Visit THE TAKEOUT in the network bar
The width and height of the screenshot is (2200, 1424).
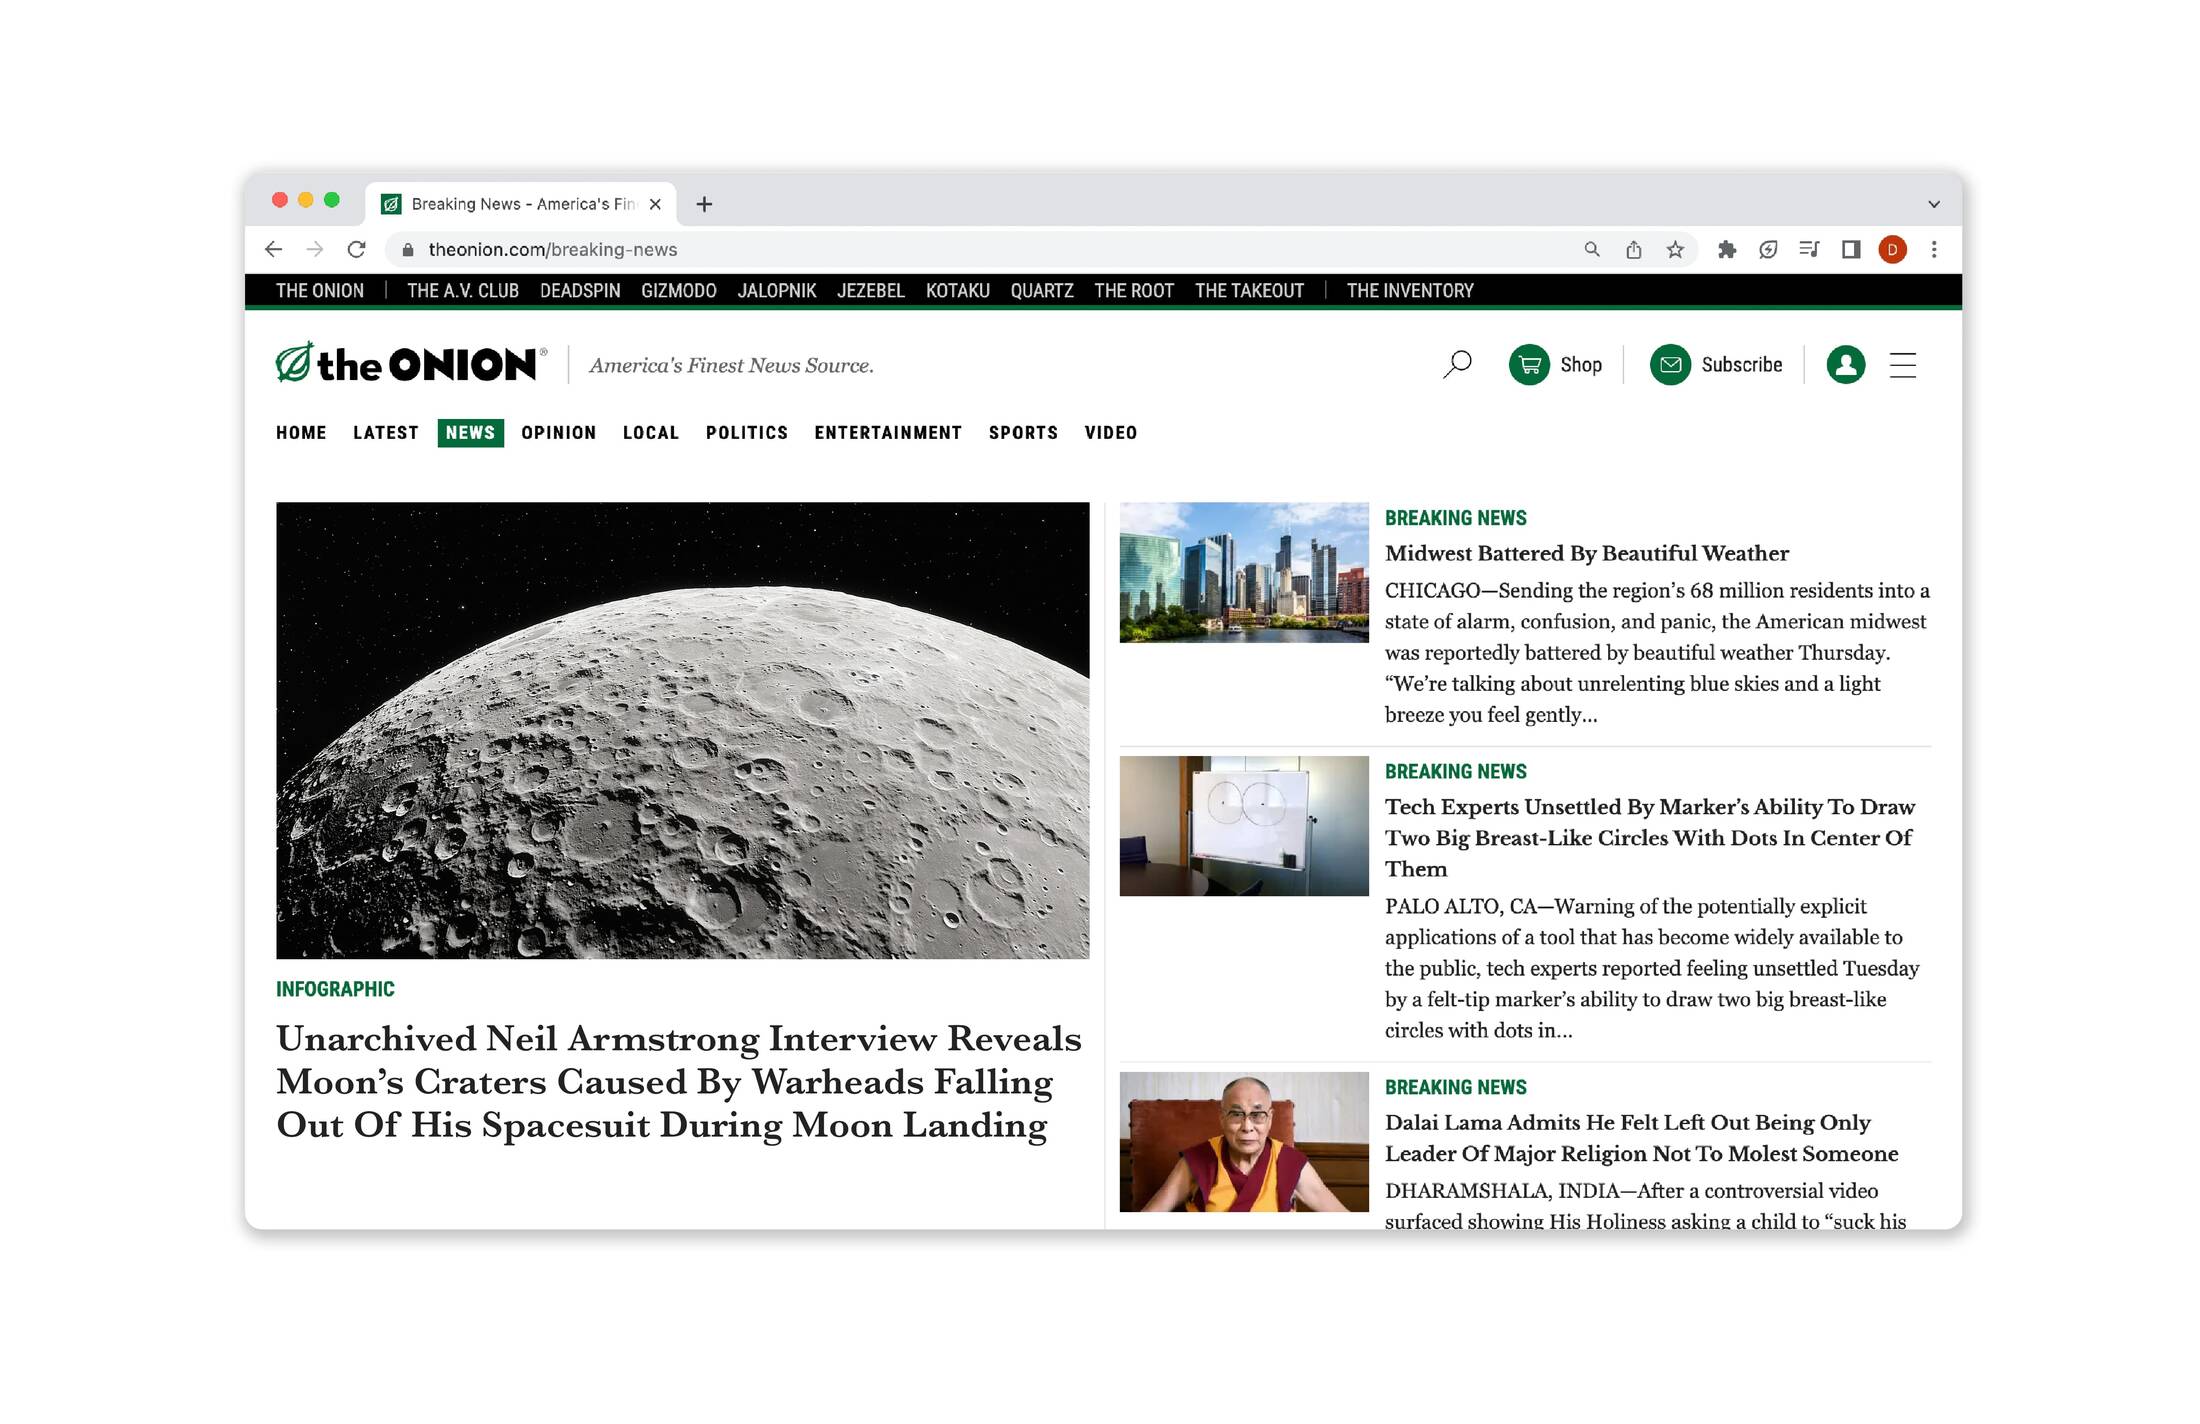(x=1249, y=291)
